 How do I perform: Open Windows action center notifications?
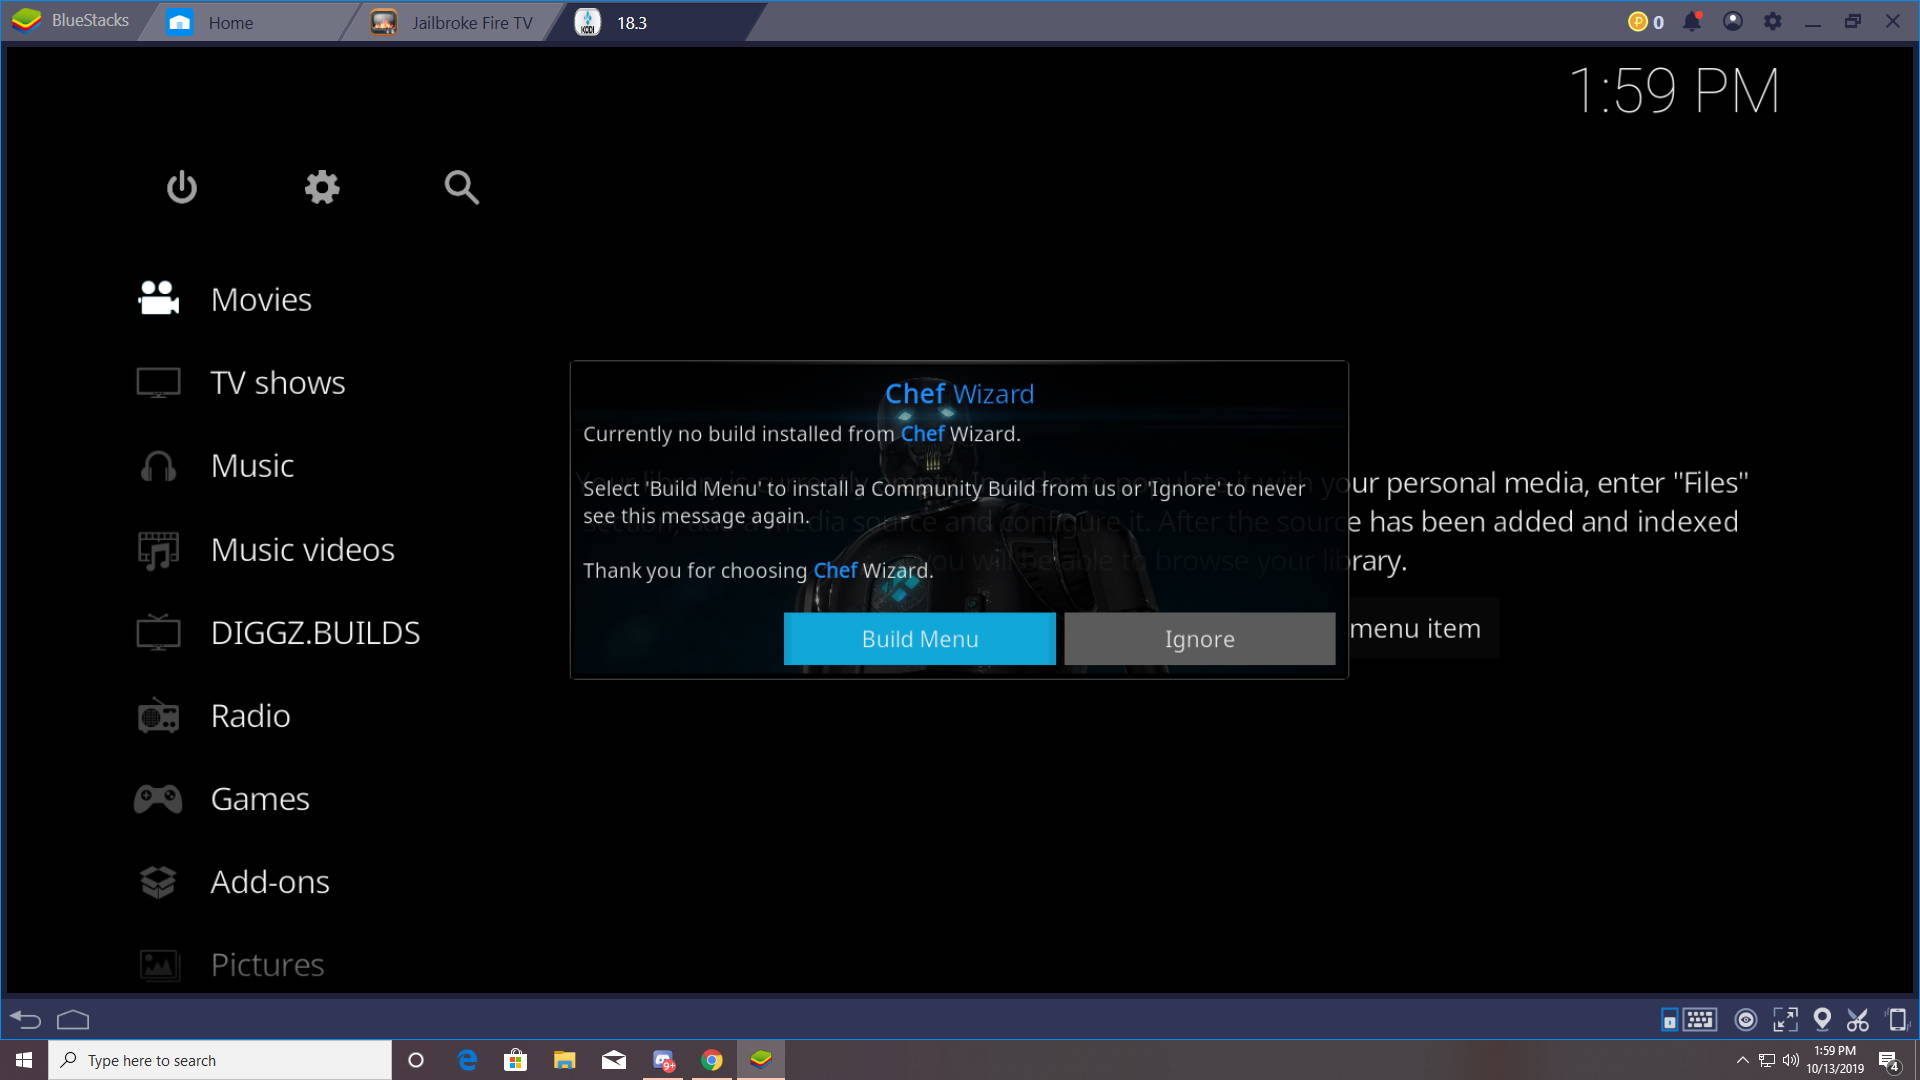(x=1889, y=1061)
